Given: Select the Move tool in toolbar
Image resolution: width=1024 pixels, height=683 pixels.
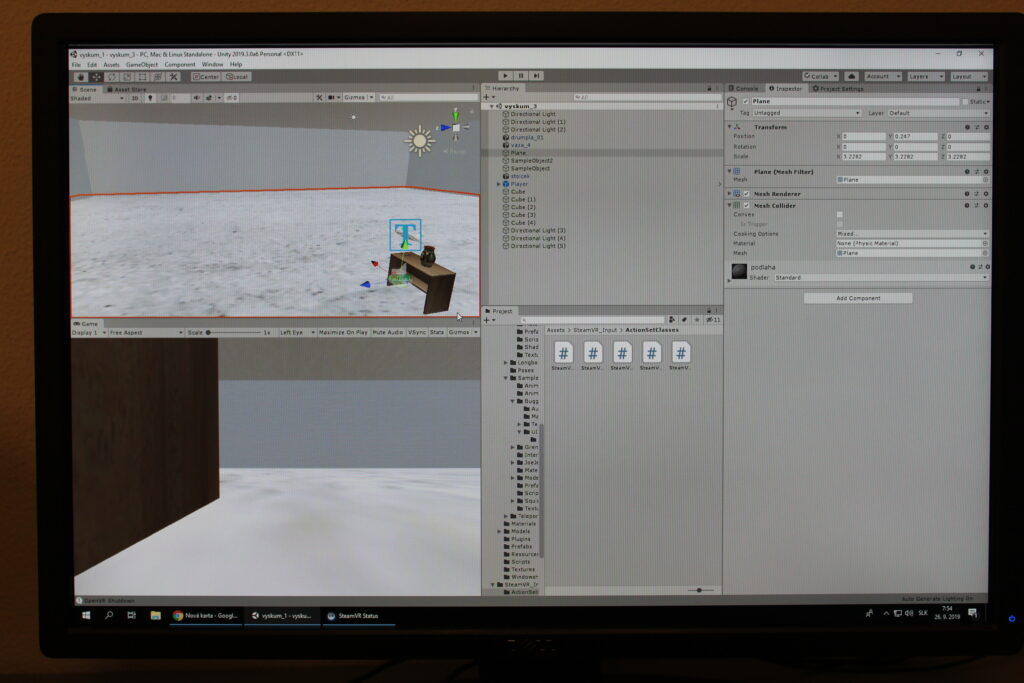Looking at the screenshot, I should click(96, 76).
